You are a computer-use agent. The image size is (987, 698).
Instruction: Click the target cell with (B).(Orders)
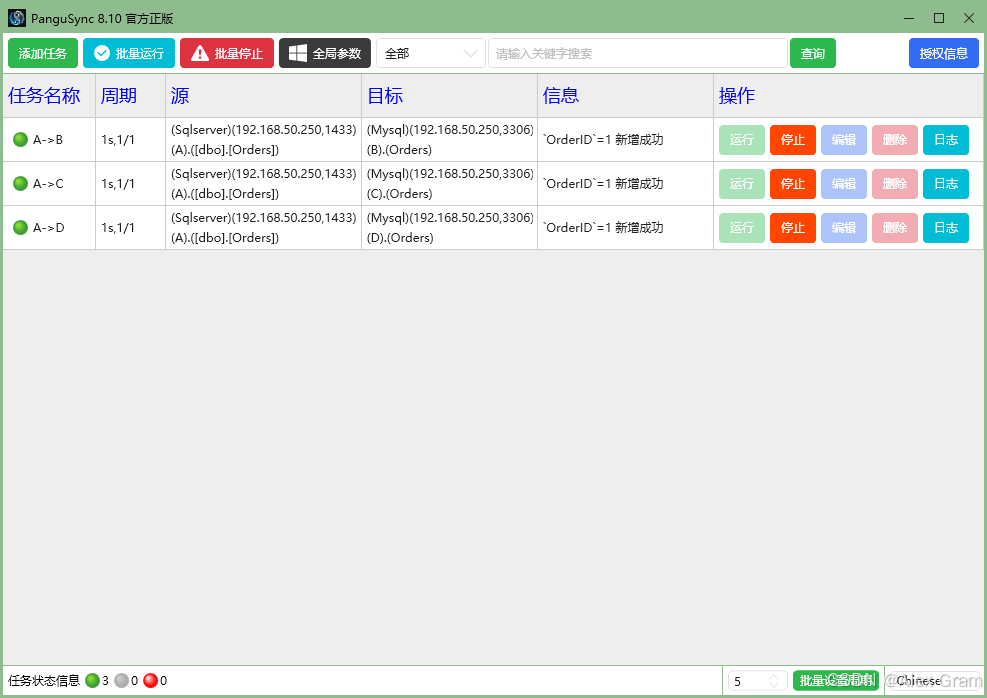click(x=449, y=139)
